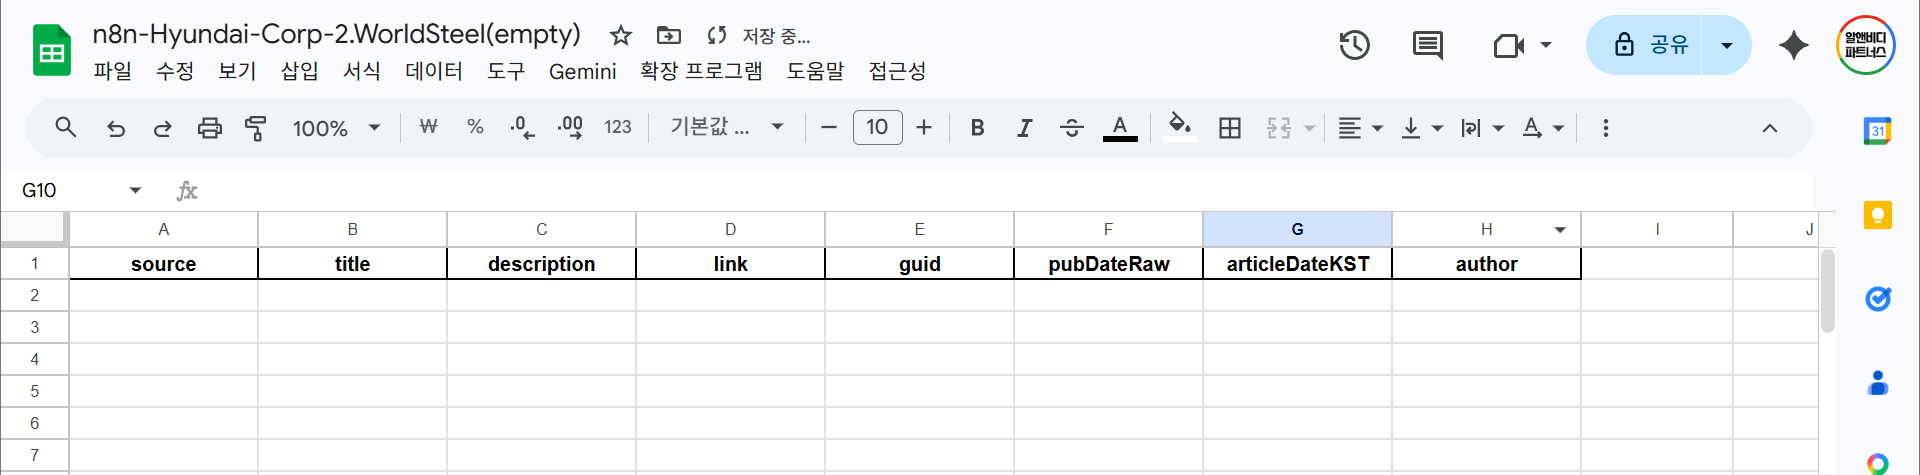Open the 보기 menu

pyautogui.click(x=237, y=71)
